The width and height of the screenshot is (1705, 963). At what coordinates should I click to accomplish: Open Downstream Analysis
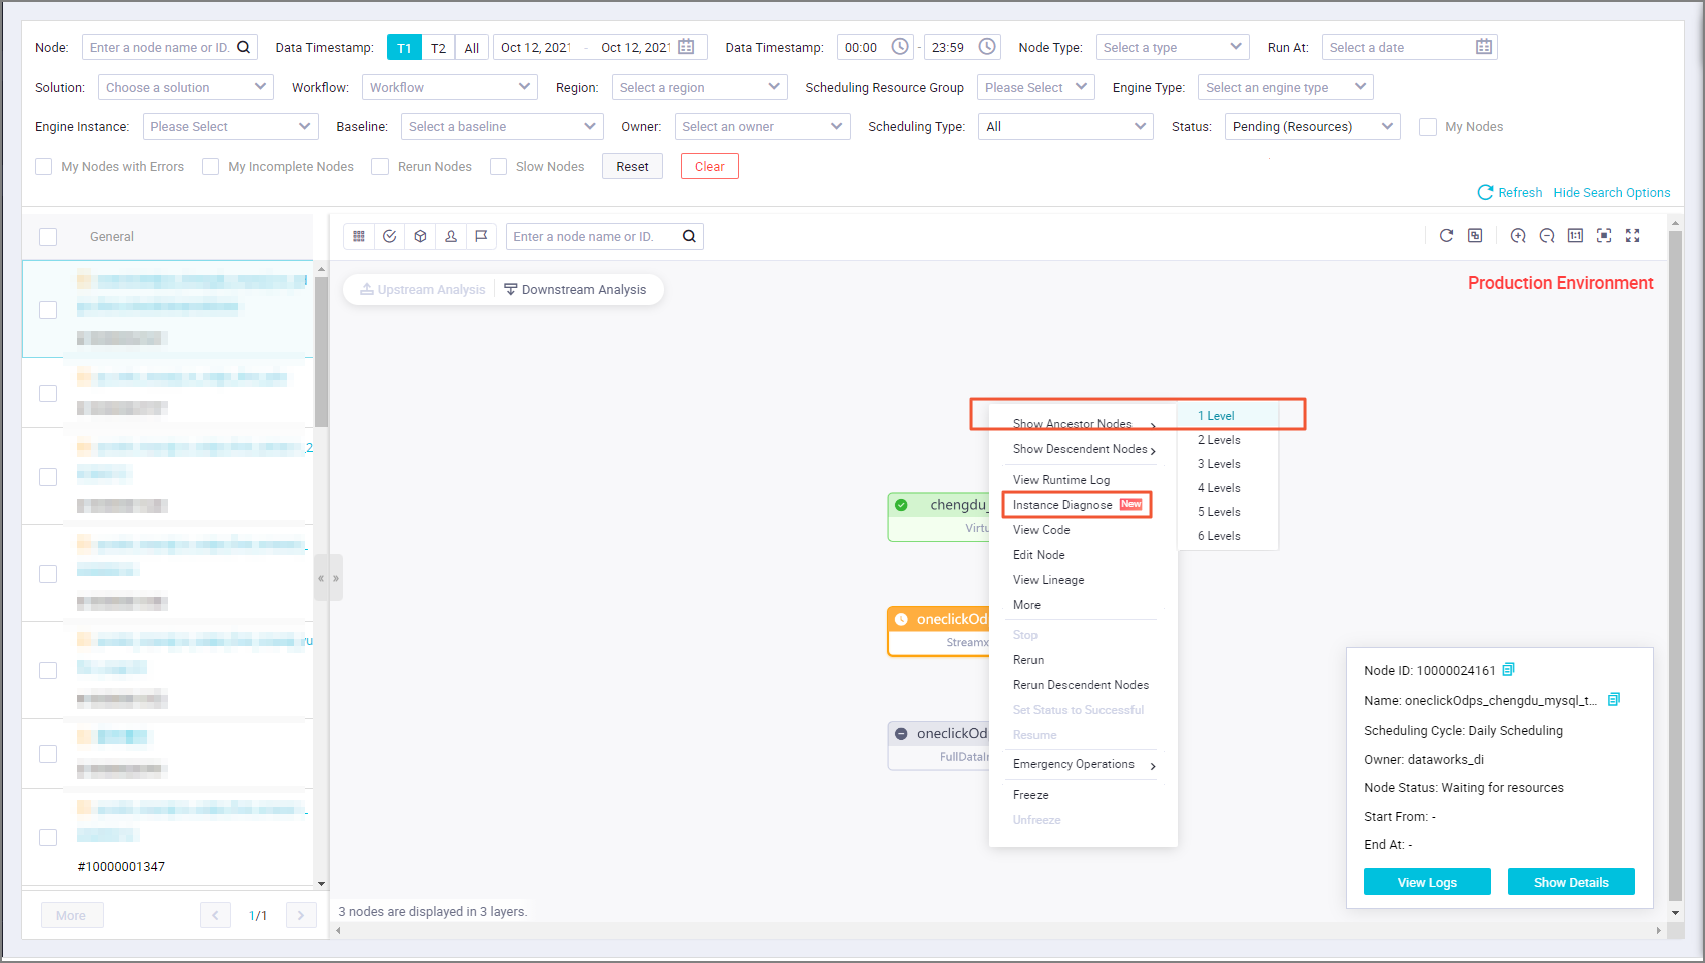click(576, 290)
